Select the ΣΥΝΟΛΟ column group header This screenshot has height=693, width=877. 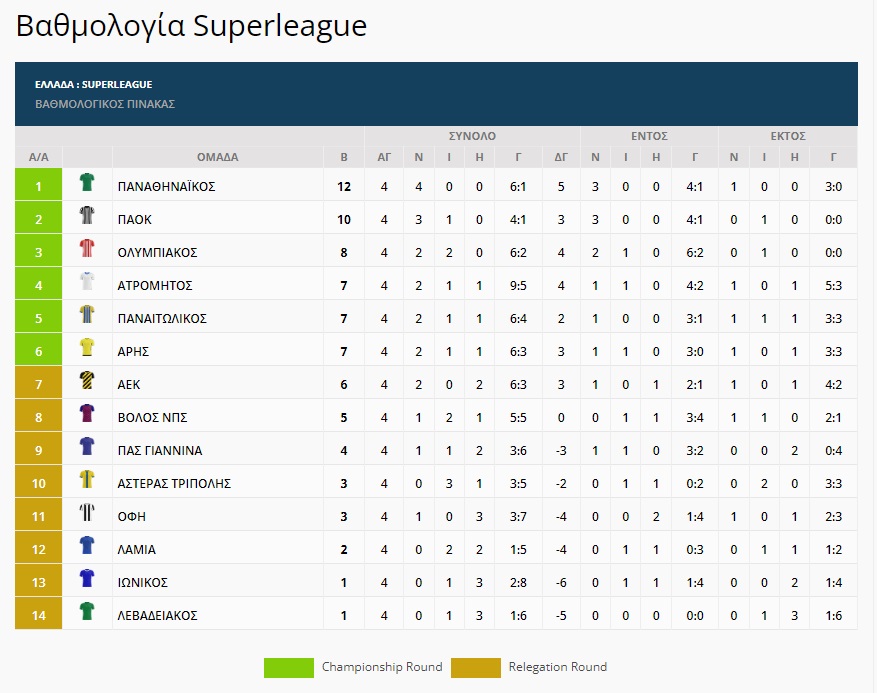point(472,136)
